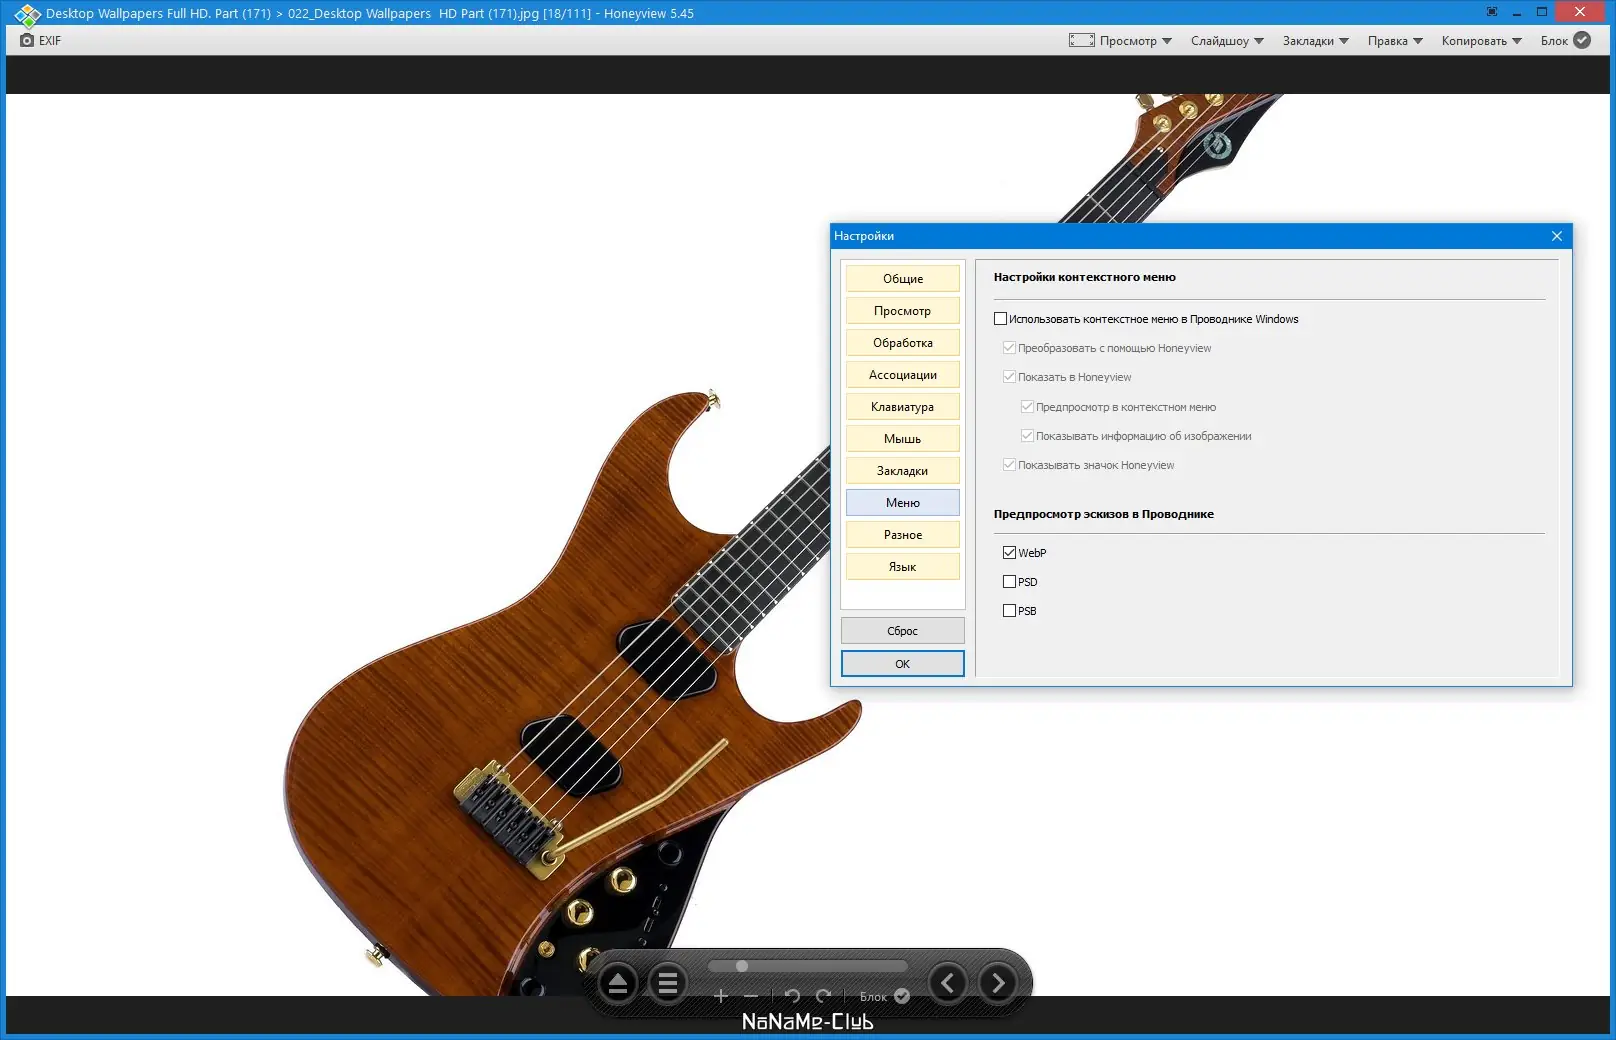Select the Клавиатура settings tab

(x=903, y=407)
